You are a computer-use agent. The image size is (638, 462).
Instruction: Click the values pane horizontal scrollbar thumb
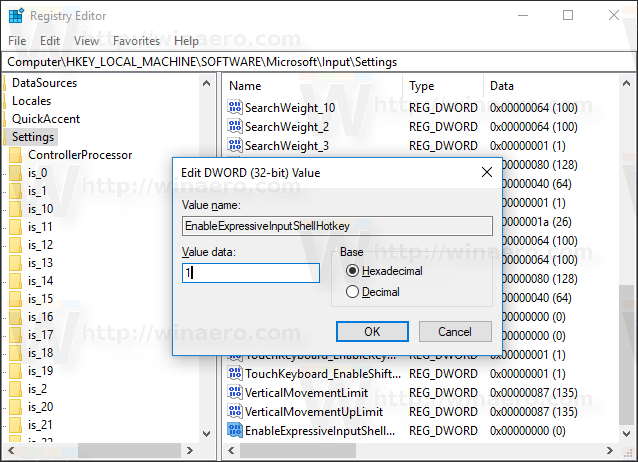(298, 450)
